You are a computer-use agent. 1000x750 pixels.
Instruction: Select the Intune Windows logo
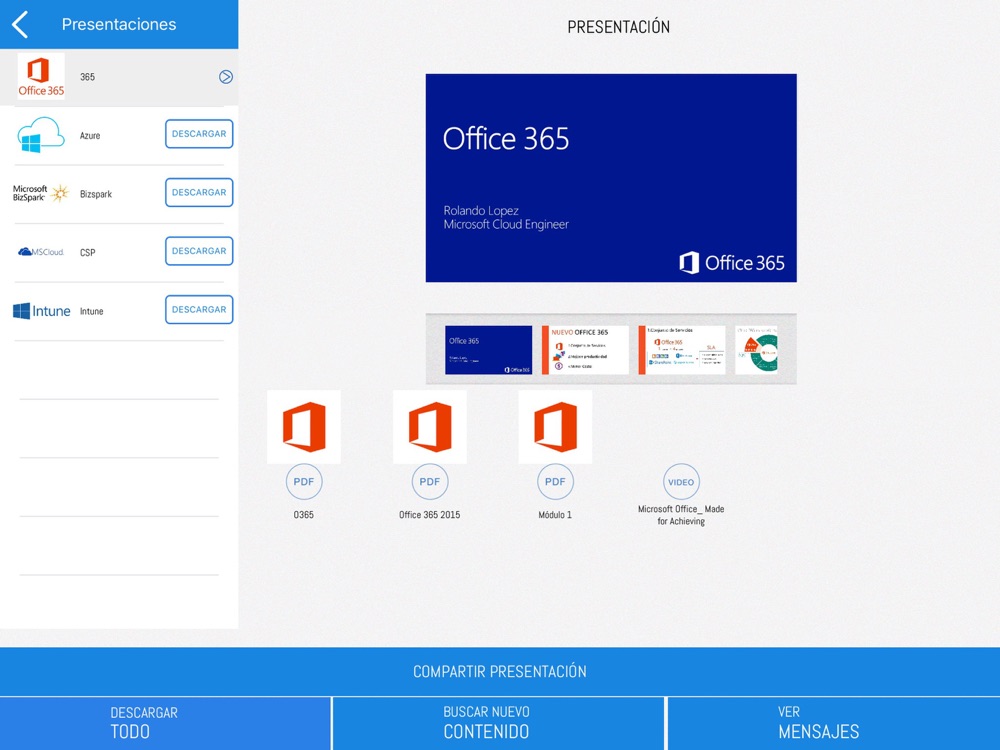click(x=41, y=311)
